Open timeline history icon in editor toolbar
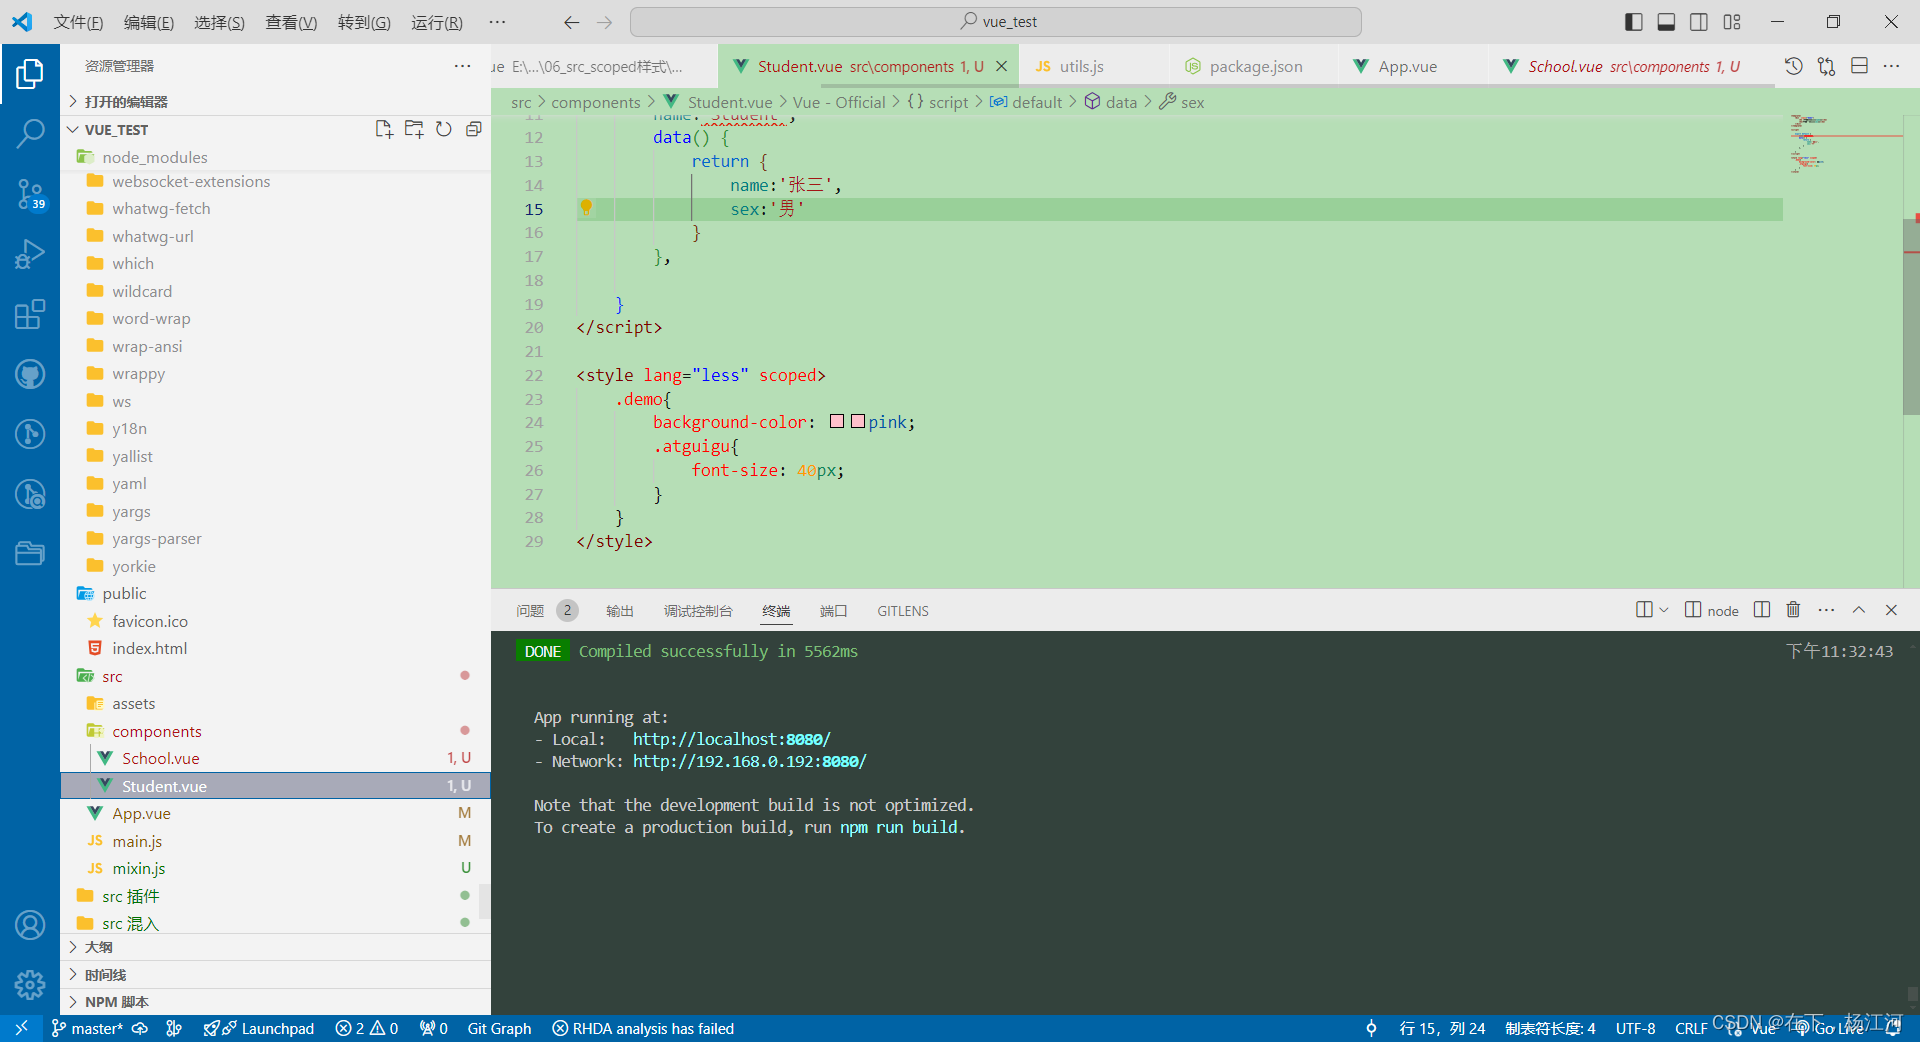Screen dimensions: 1920x1042 pos(1794,66)
